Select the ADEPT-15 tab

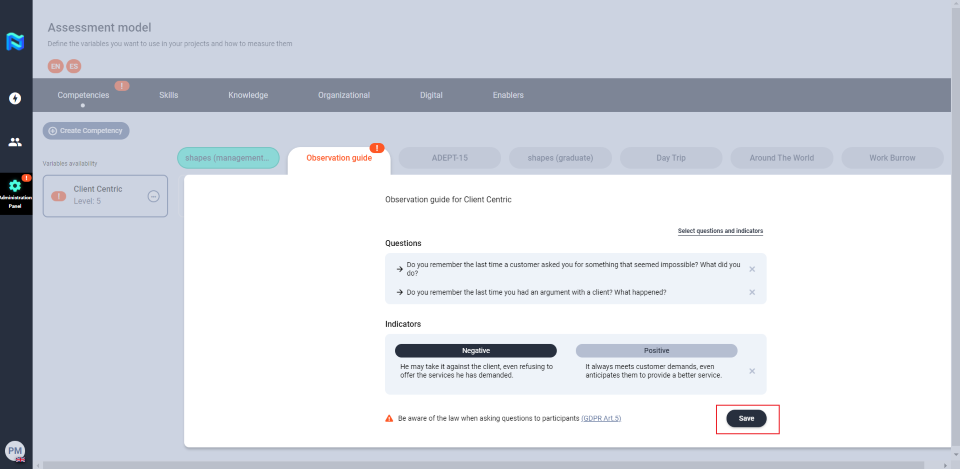[449, 158]
